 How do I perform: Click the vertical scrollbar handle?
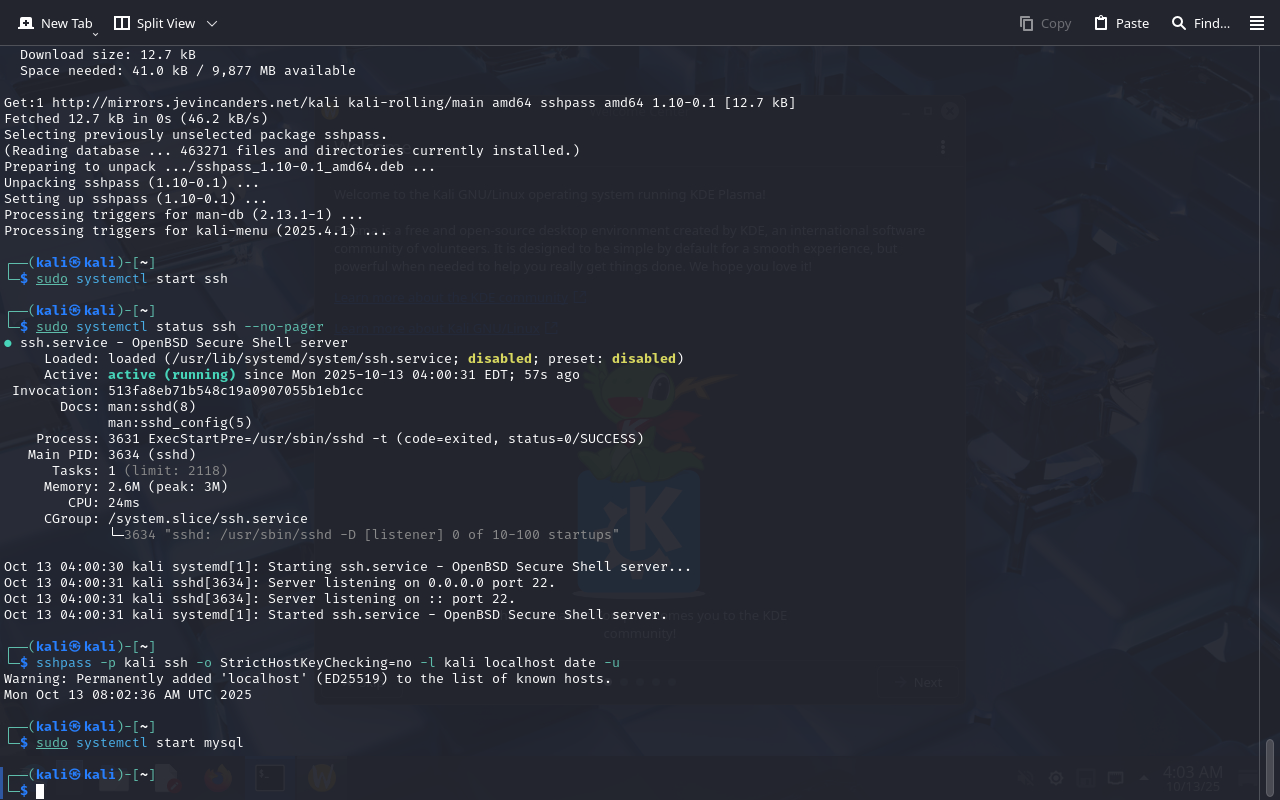[x=1270, y=768]
